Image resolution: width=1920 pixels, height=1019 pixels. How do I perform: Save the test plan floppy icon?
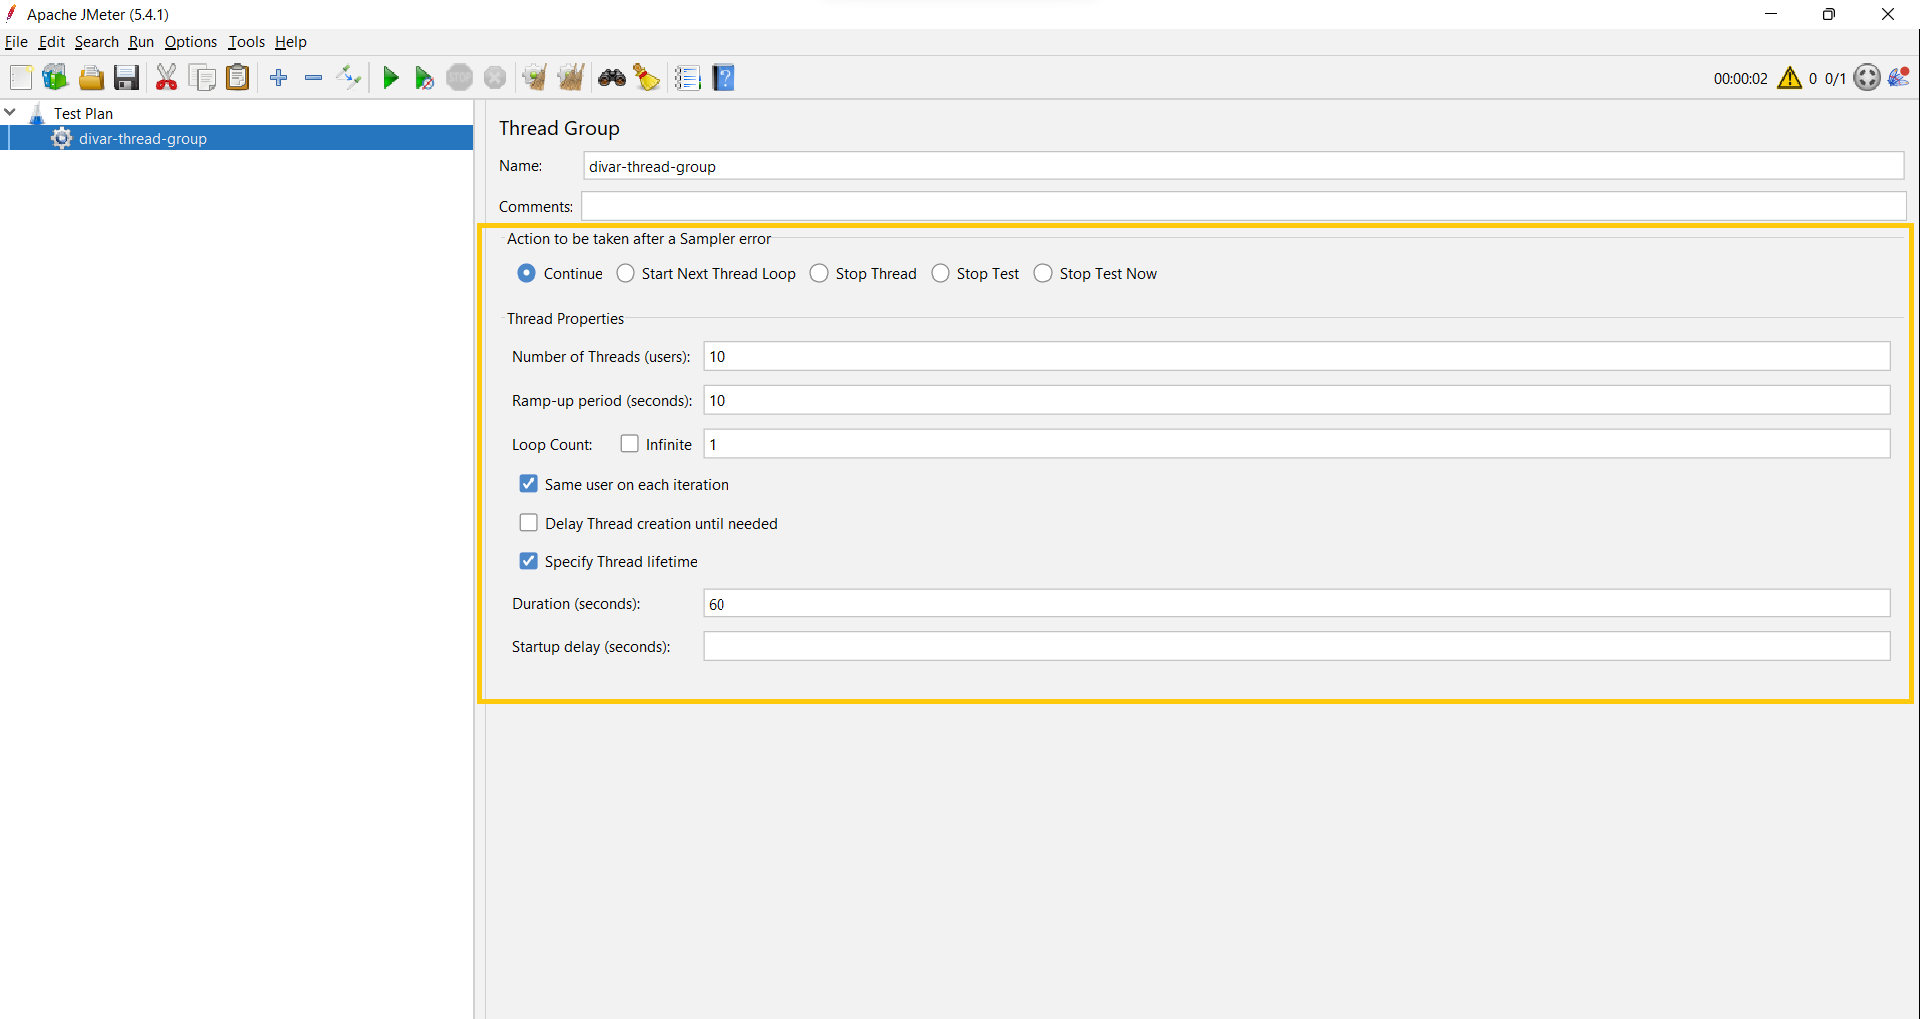(x=126, y=78)
